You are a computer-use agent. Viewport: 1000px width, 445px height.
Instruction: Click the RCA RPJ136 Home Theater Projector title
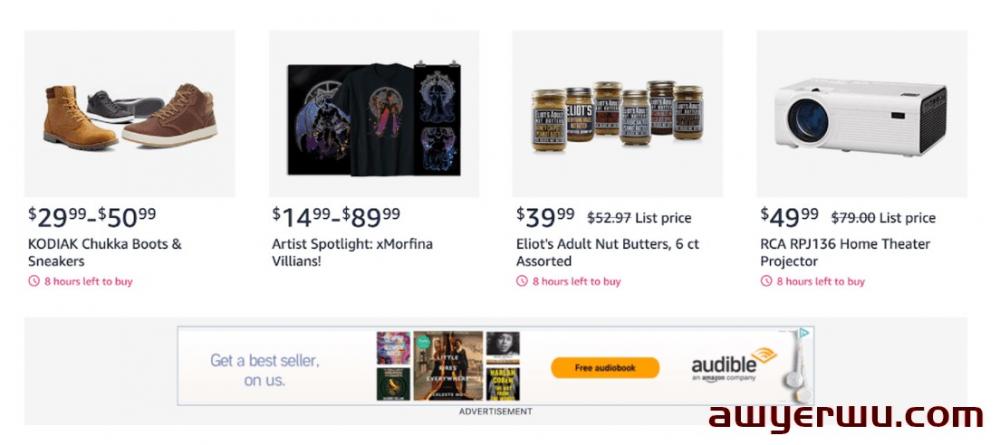(x=845, y=252)
